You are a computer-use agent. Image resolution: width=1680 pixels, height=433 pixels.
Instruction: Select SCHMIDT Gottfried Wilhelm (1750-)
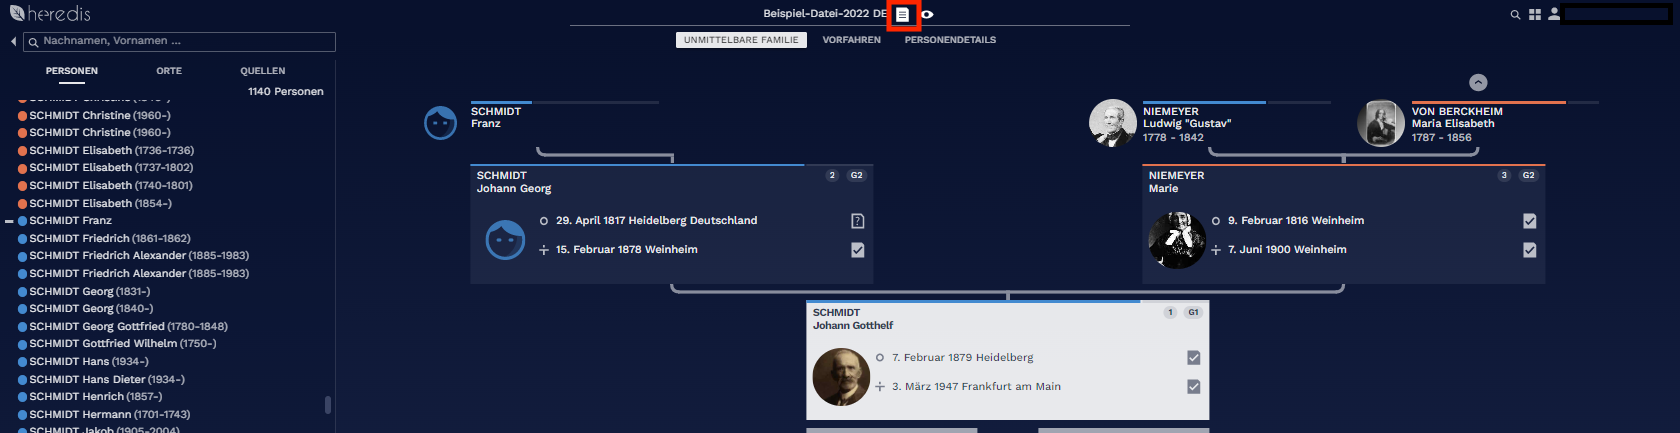point(123,344)
